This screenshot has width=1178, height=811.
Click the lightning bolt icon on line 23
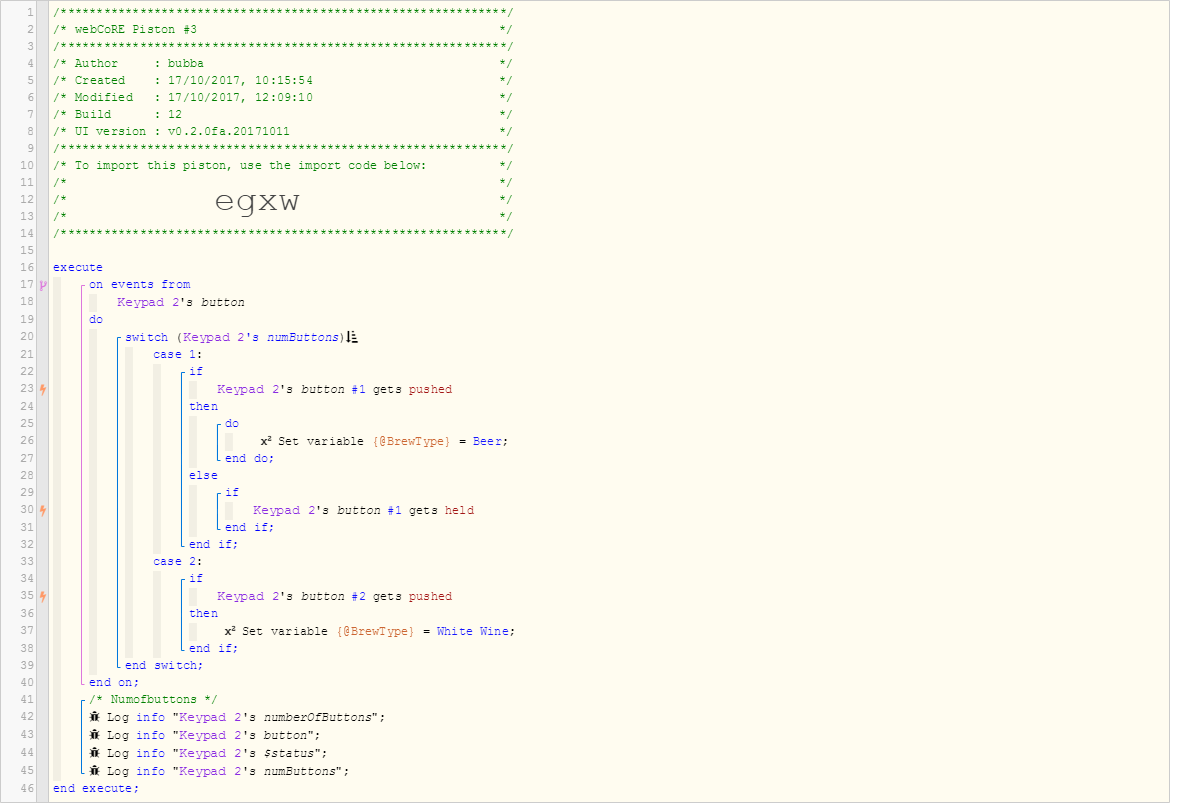point(43,389)
